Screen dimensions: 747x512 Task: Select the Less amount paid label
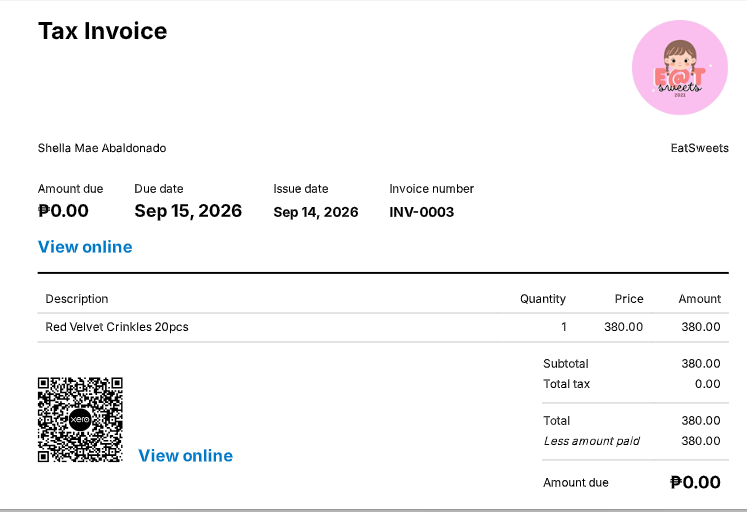592,441
